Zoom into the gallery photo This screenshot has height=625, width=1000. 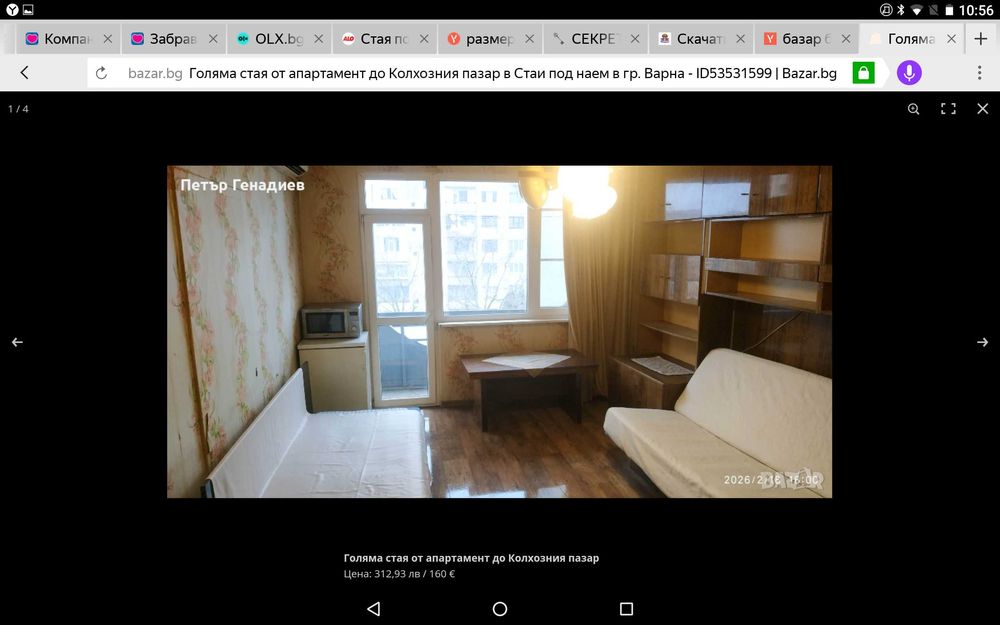click(x=913, y=109)
